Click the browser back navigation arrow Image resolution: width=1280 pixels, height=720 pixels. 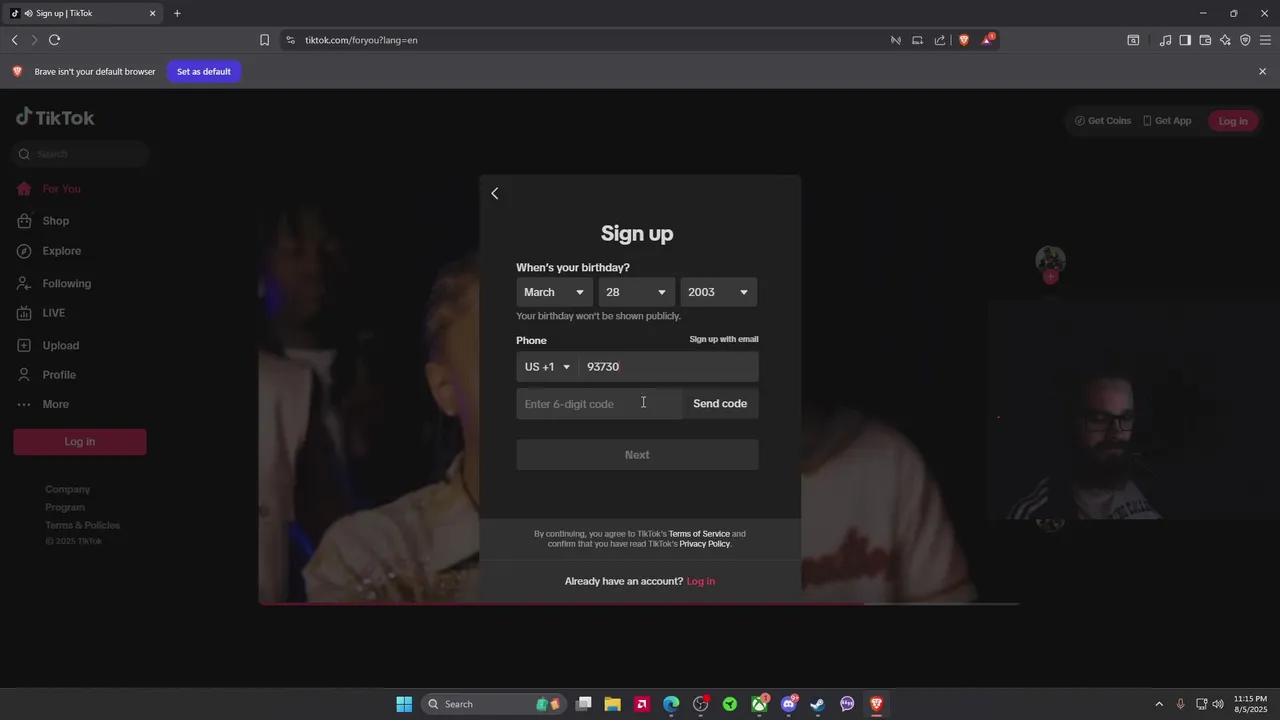[14, 40]
